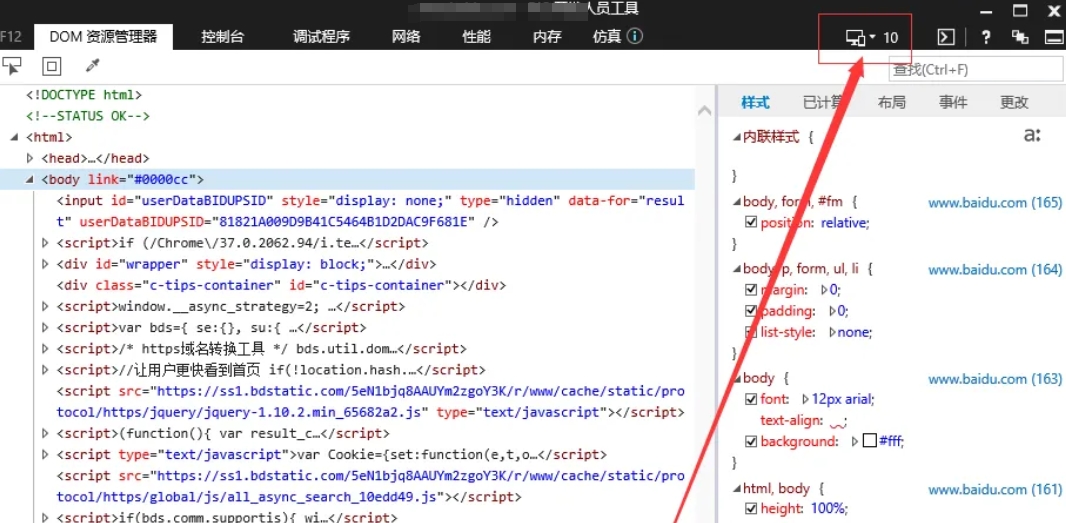This screenshot has height=523, width=1066.
Task: Click the a: pseudo state icon
Action: click(x=1031, y=136)
